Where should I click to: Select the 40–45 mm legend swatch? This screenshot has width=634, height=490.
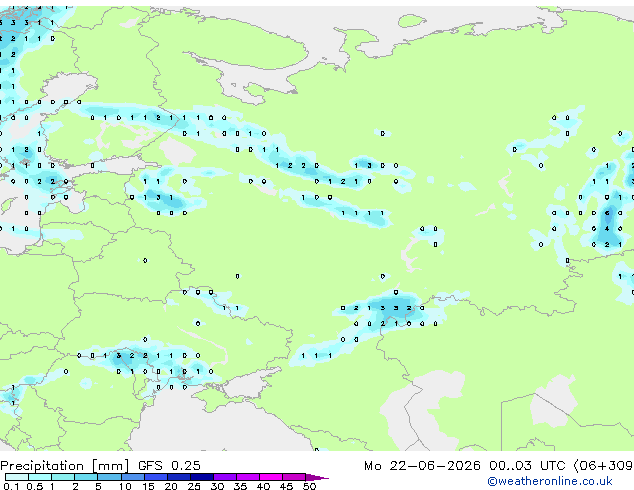(271, 477)
